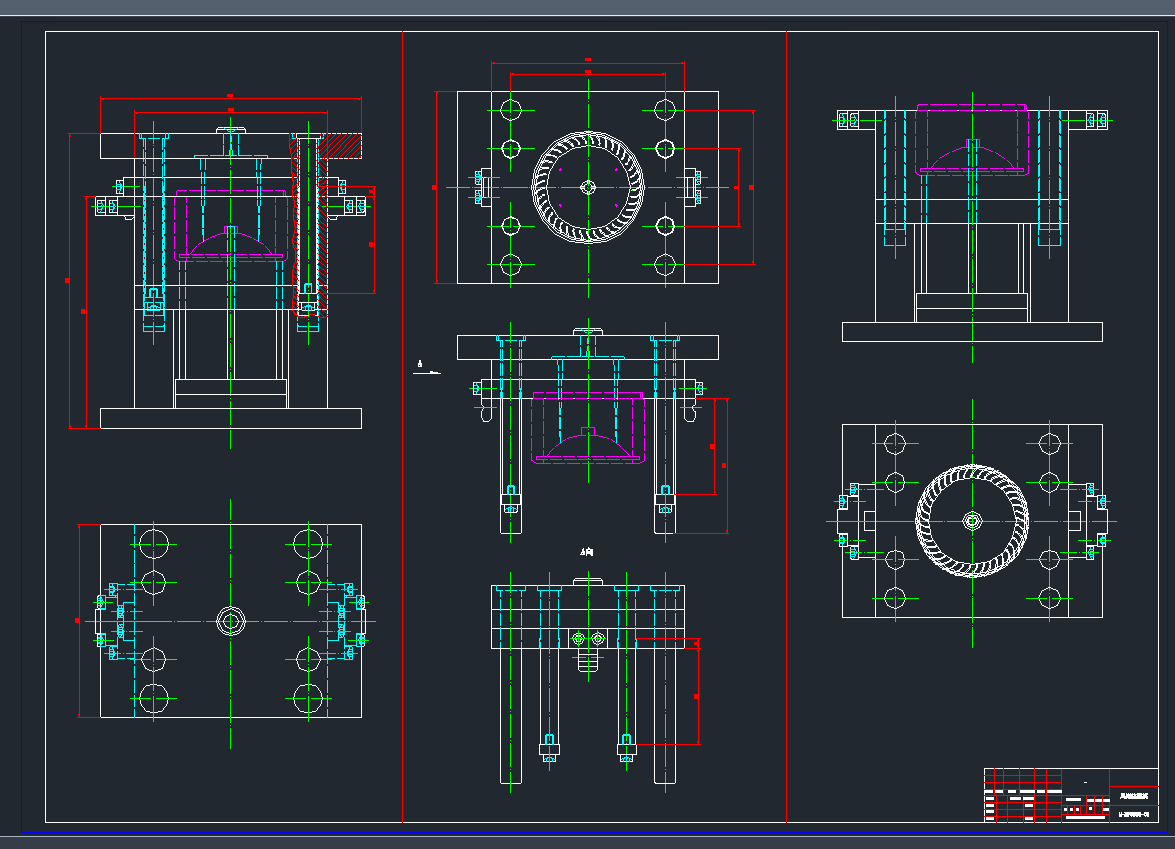Select the "A向" view label text
The width and height of the screenshot is (1175, 849).
[587, 552]
